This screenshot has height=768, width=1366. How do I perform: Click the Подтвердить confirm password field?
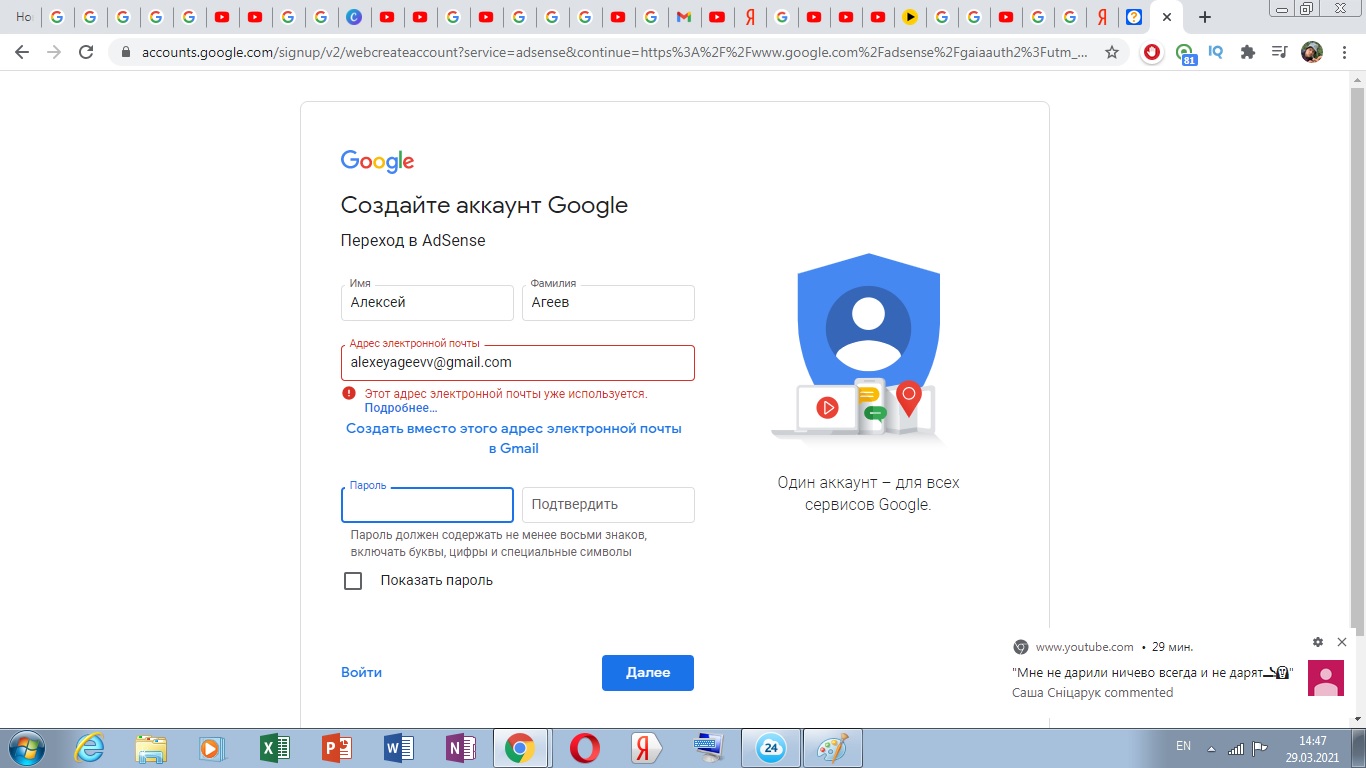[608, 505]
